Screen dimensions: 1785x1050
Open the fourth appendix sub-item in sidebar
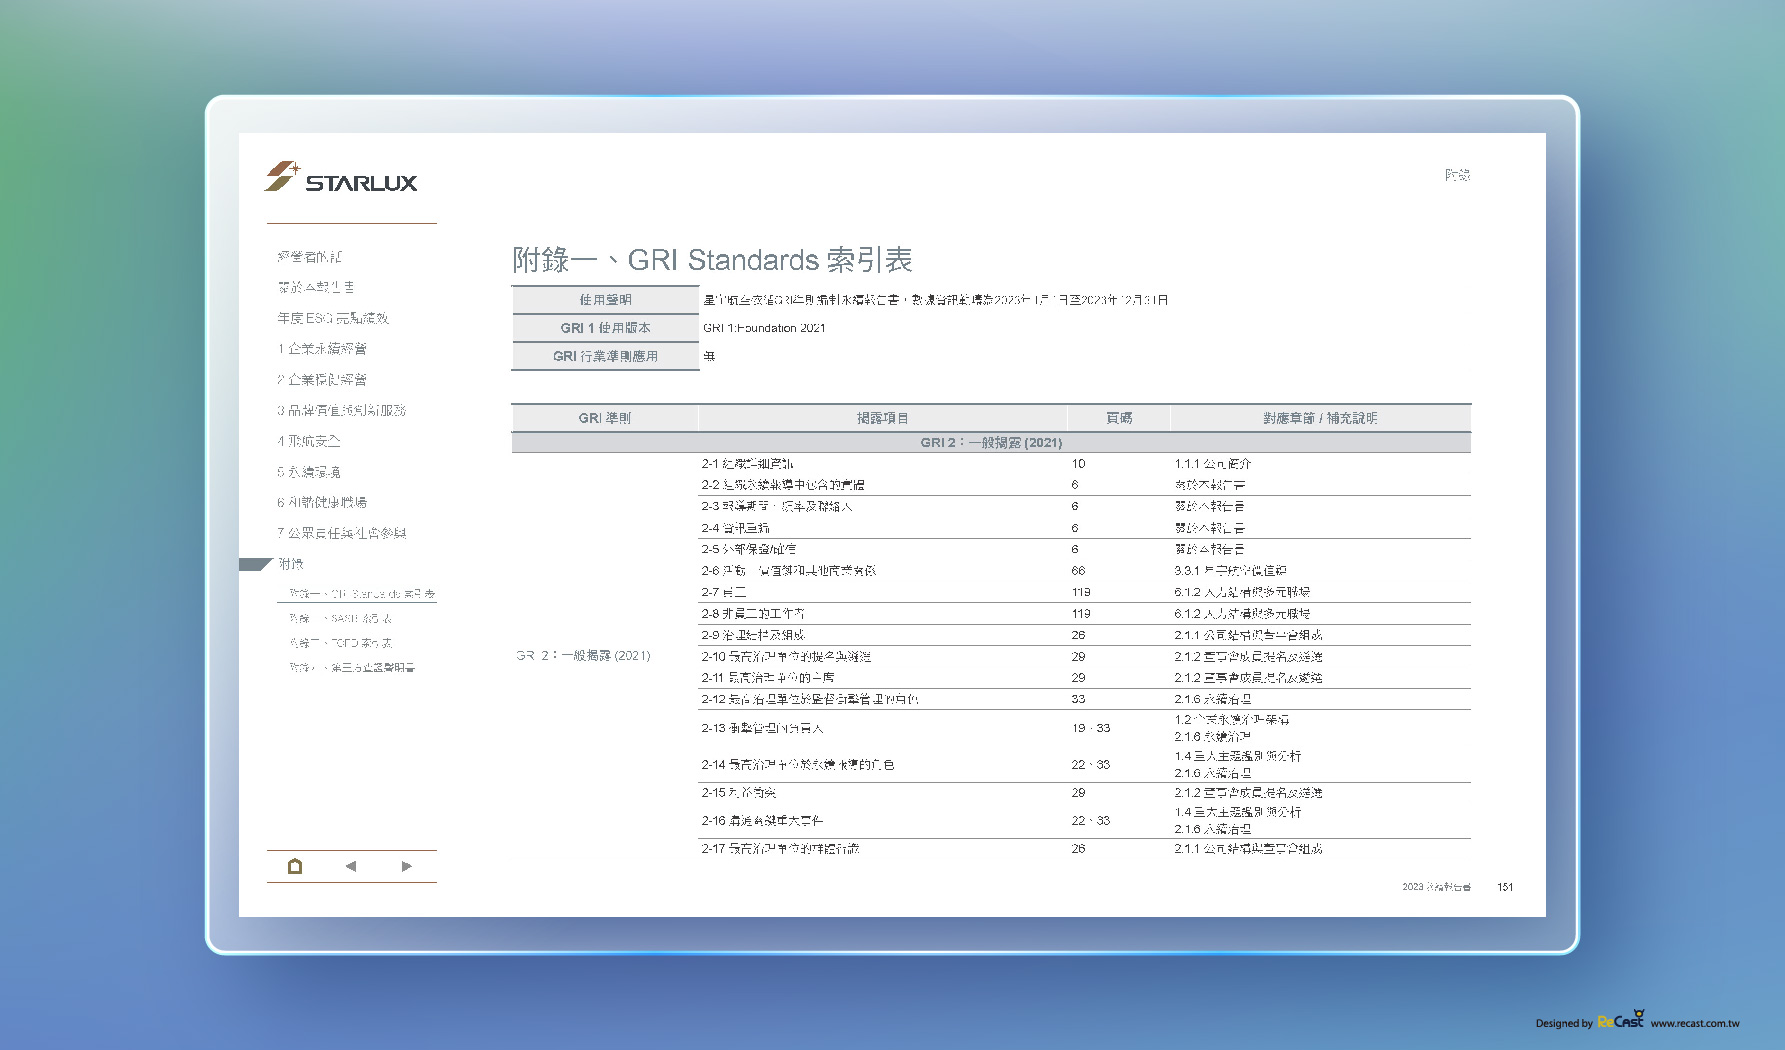point(352,667)
